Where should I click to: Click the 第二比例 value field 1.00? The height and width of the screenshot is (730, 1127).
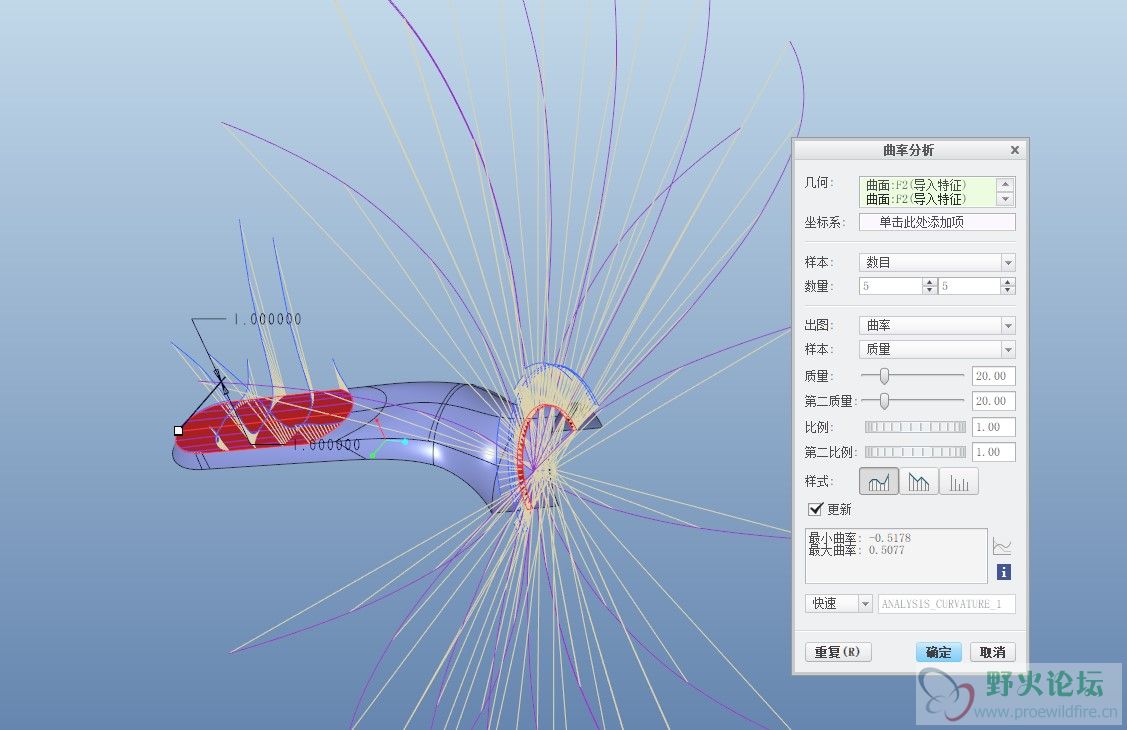coord(993,452)
